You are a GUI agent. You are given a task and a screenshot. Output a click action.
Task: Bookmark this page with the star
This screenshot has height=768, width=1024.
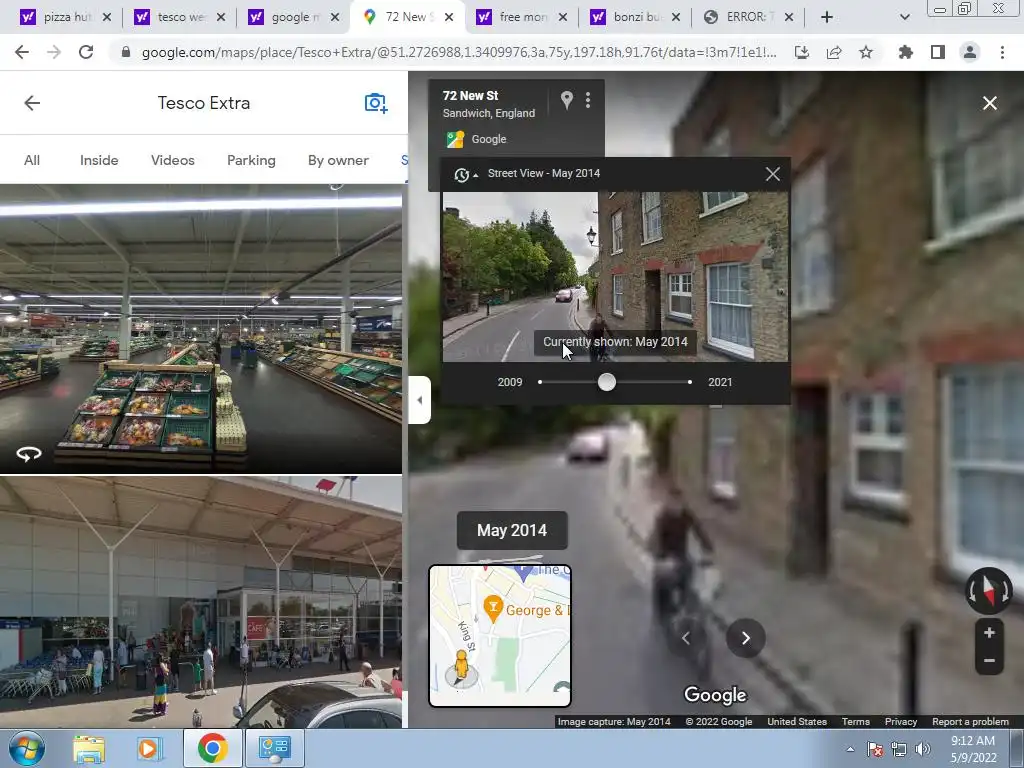[866, 52]
